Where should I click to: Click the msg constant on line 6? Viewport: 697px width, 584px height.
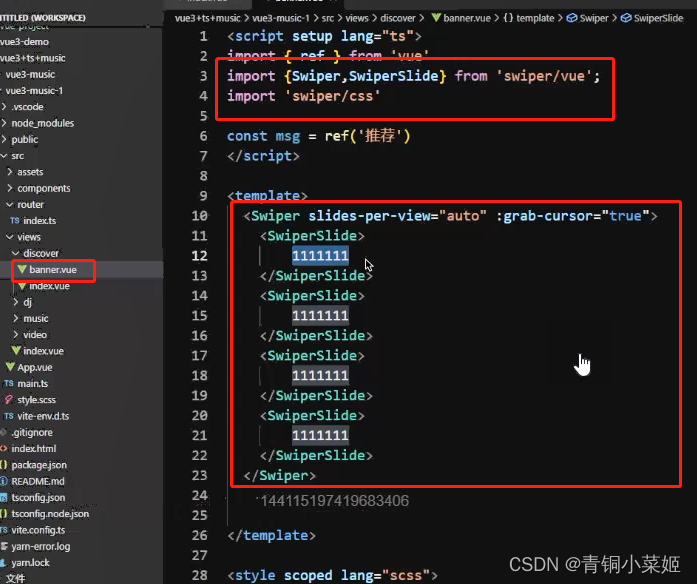click(x=288, y=136)
